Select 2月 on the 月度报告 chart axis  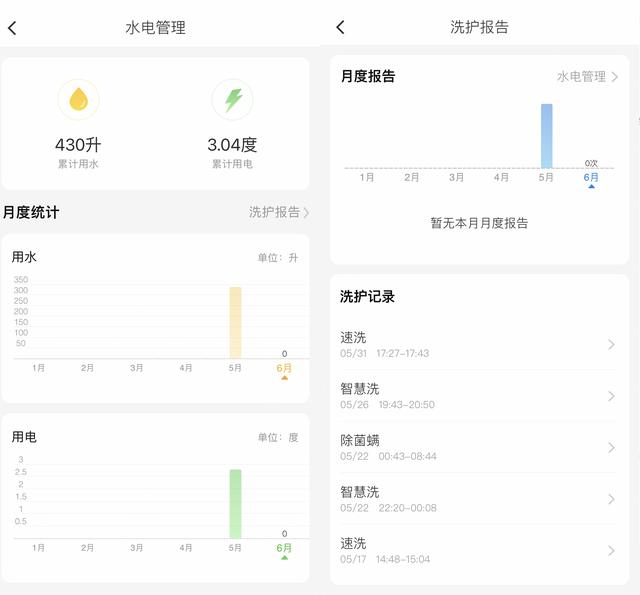[411, 178]
